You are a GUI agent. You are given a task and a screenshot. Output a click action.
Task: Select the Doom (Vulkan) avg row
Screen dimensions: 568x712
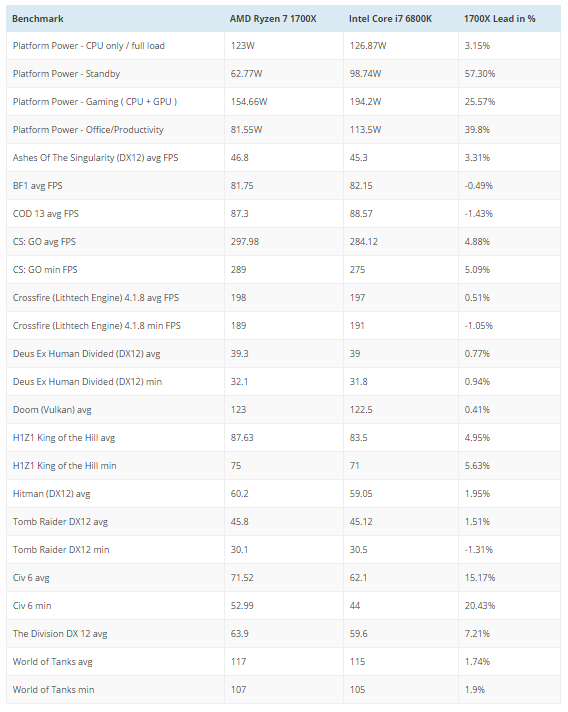(x=283, y=410)
